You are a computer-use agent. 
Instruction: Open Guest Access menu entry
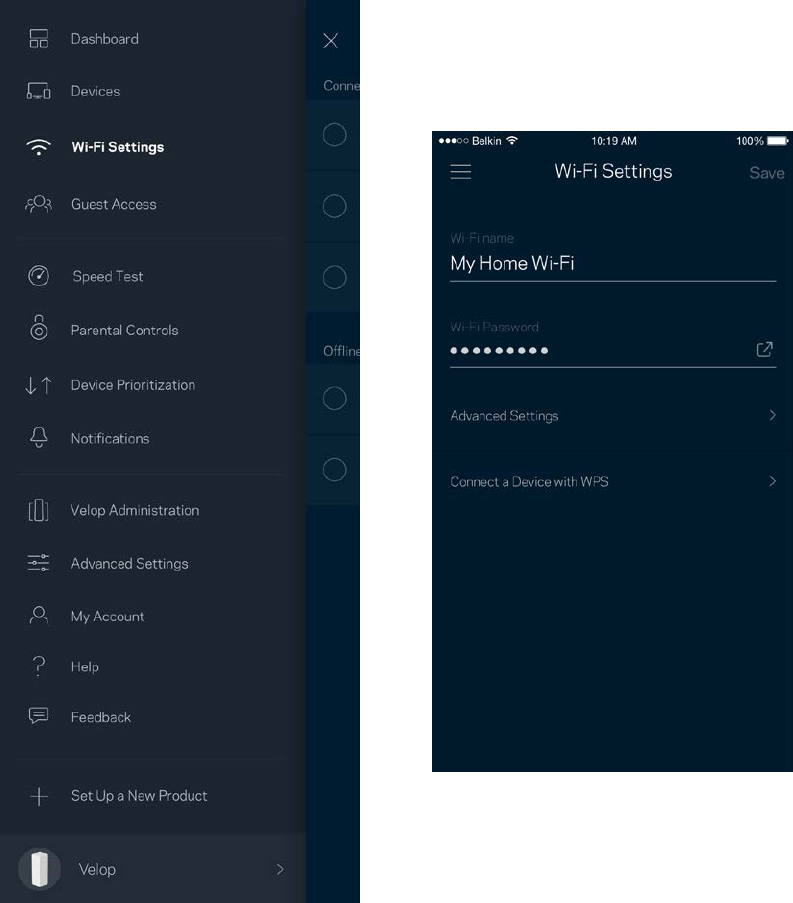(x=113, y=204)
